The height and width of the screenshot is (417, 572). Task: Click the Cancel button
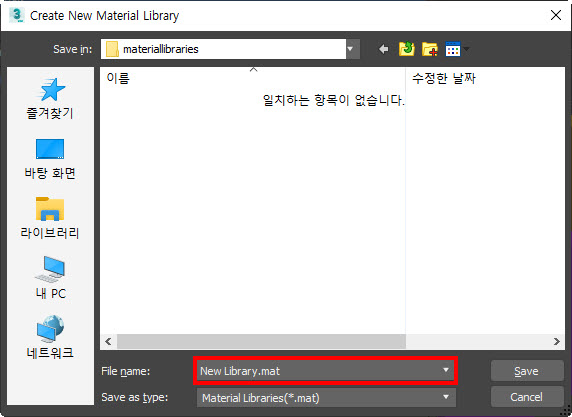tap(526, 397)
